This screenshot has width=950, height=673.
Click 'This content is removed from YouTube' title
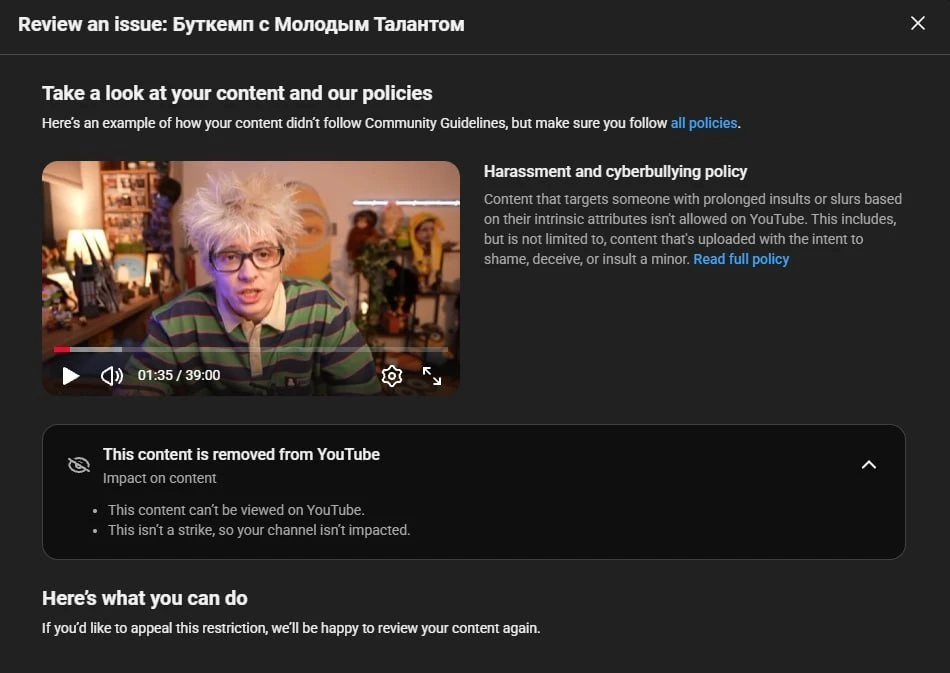tap(241, 454)
